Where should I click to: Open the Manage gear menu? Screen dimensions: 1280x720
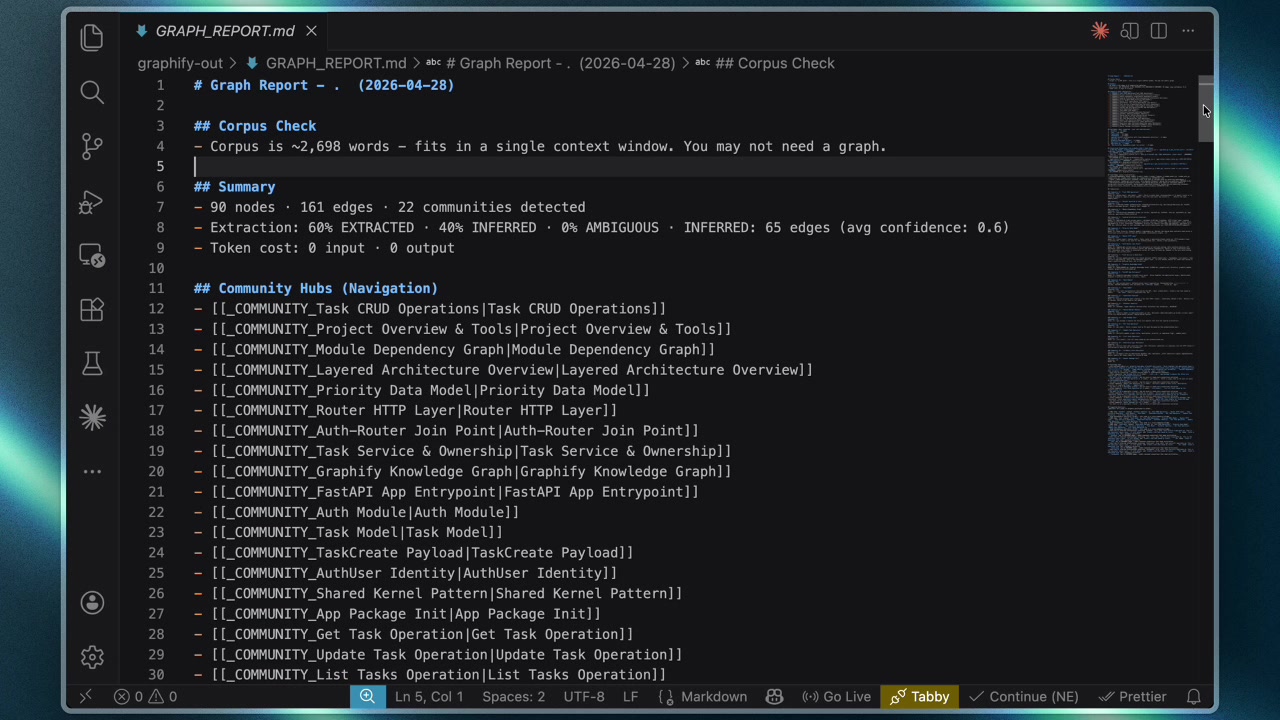tap(92, 657)
